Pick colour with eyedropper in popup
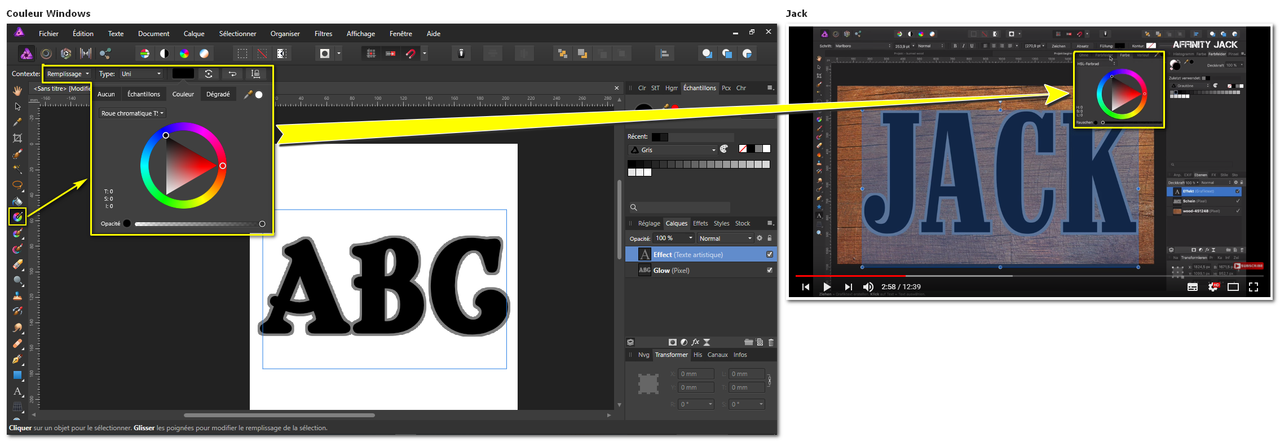The image size is (1280, 442). 248,94
